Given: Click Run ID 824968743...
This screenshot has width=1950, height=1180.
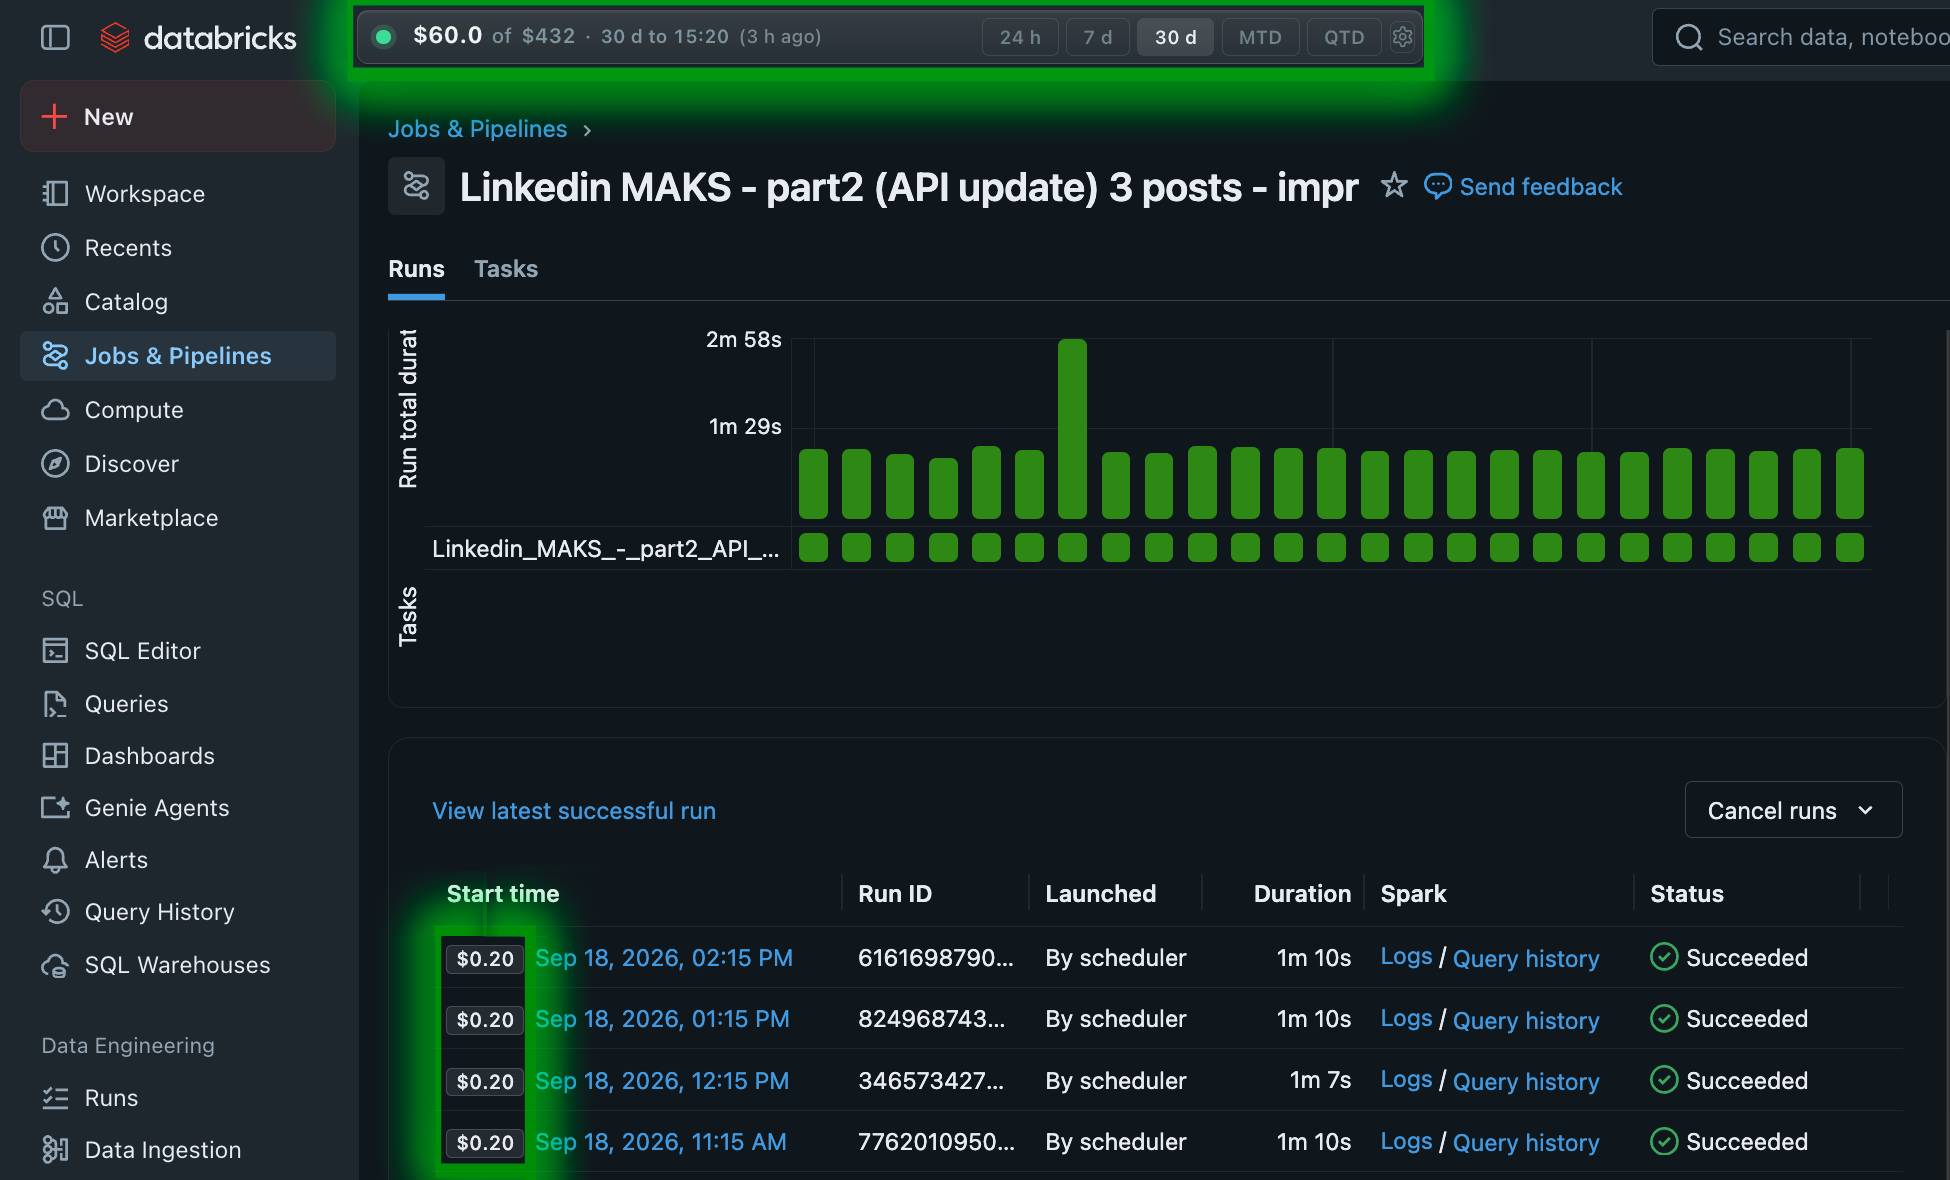Looking at the screenshot, I should [x=932, y=1019].
